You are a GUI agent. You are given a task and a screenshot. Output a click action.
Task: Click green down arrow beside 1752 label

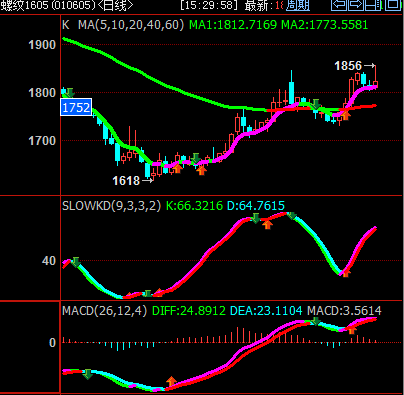point(70,92)
